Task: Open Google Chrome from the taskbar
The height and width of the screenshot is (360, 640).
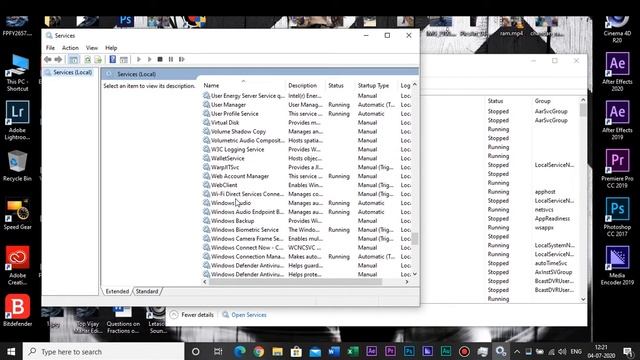Action: click(x=258, y=351)
